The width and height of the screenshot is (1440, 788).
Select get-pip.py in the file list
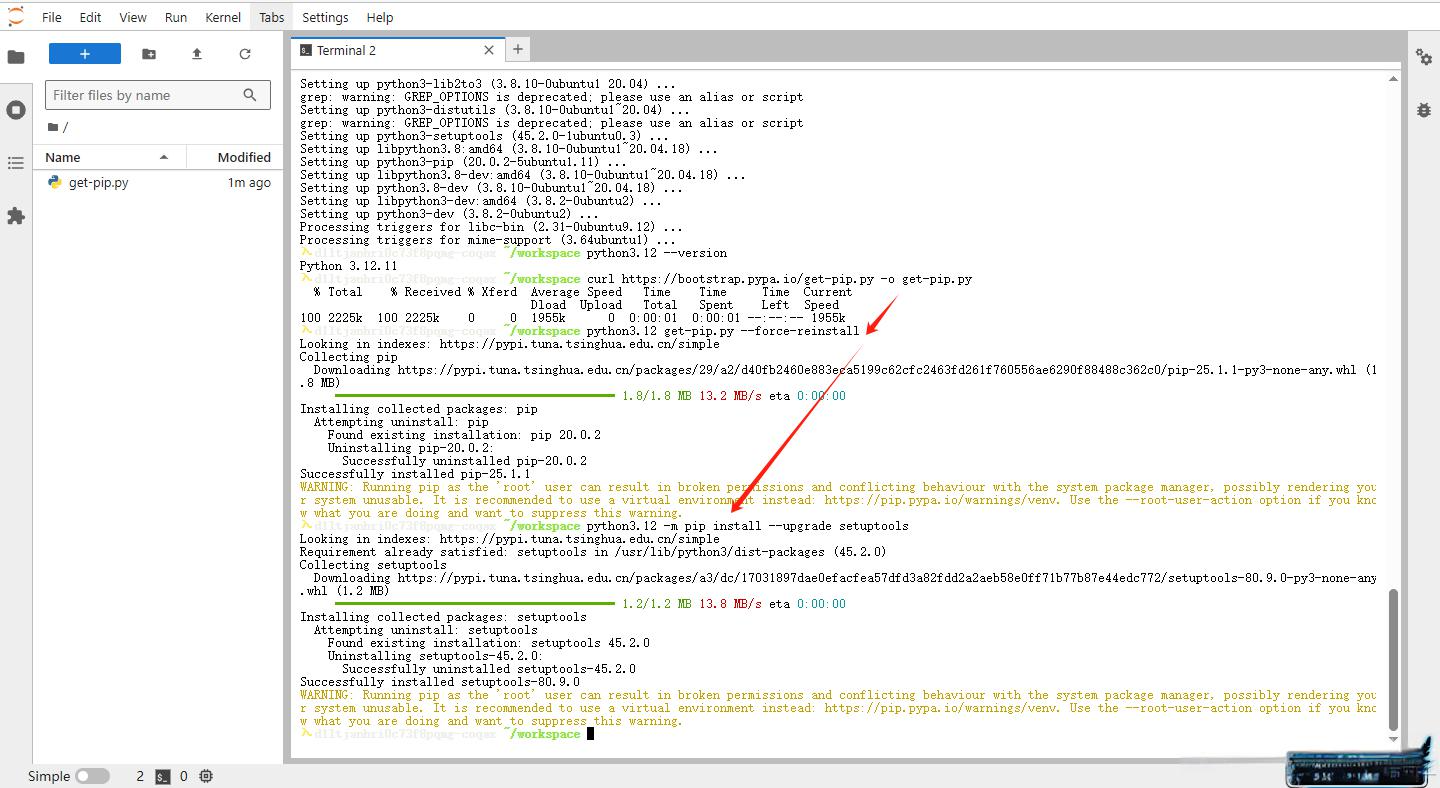[98, 183]
